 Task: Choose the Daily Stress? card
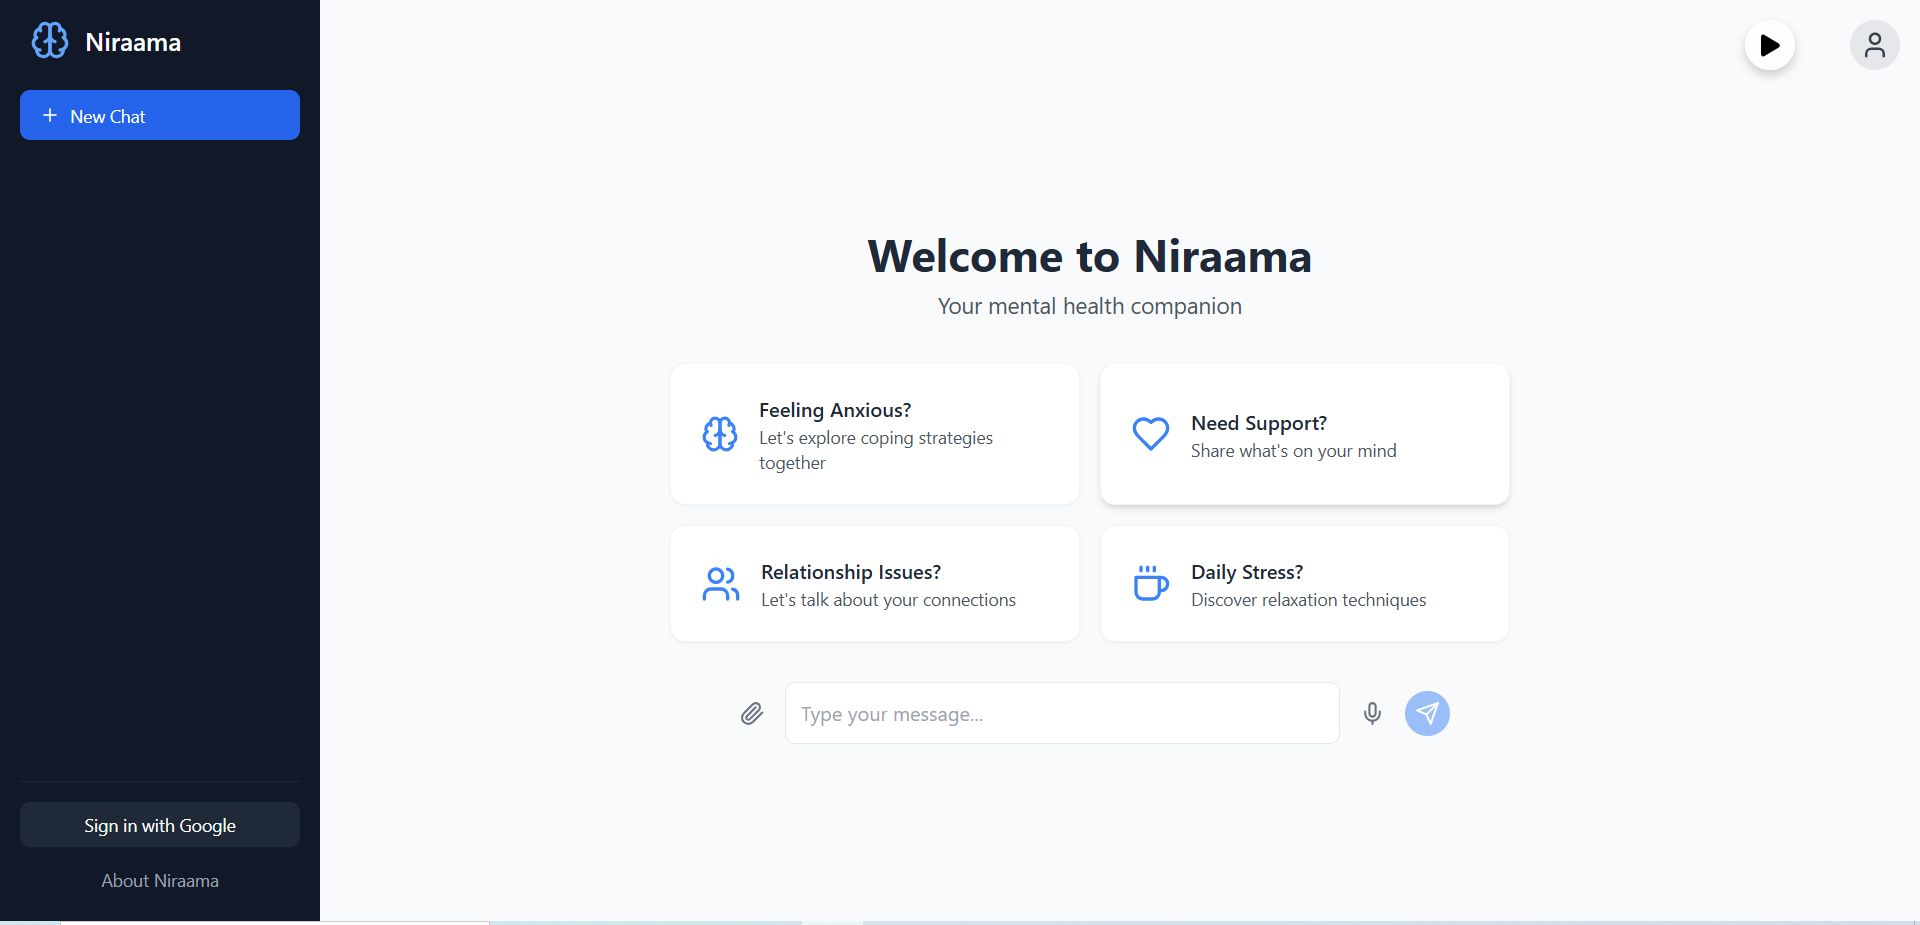tap(1305, 584)
